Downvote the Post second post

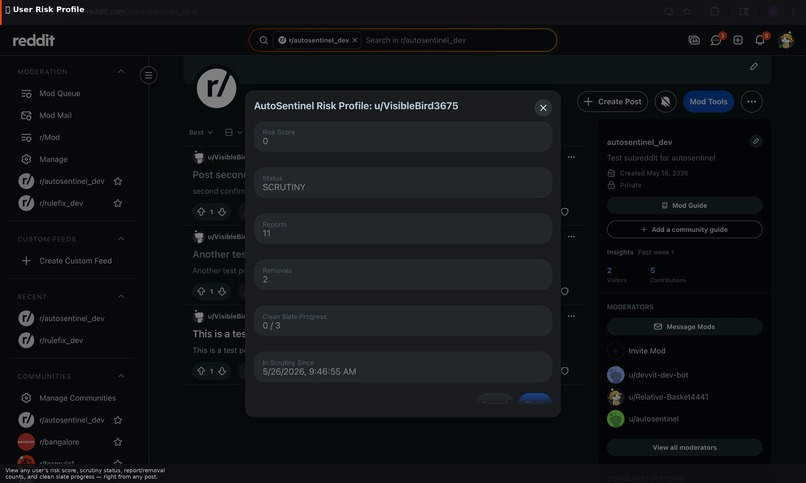[222, 212]
